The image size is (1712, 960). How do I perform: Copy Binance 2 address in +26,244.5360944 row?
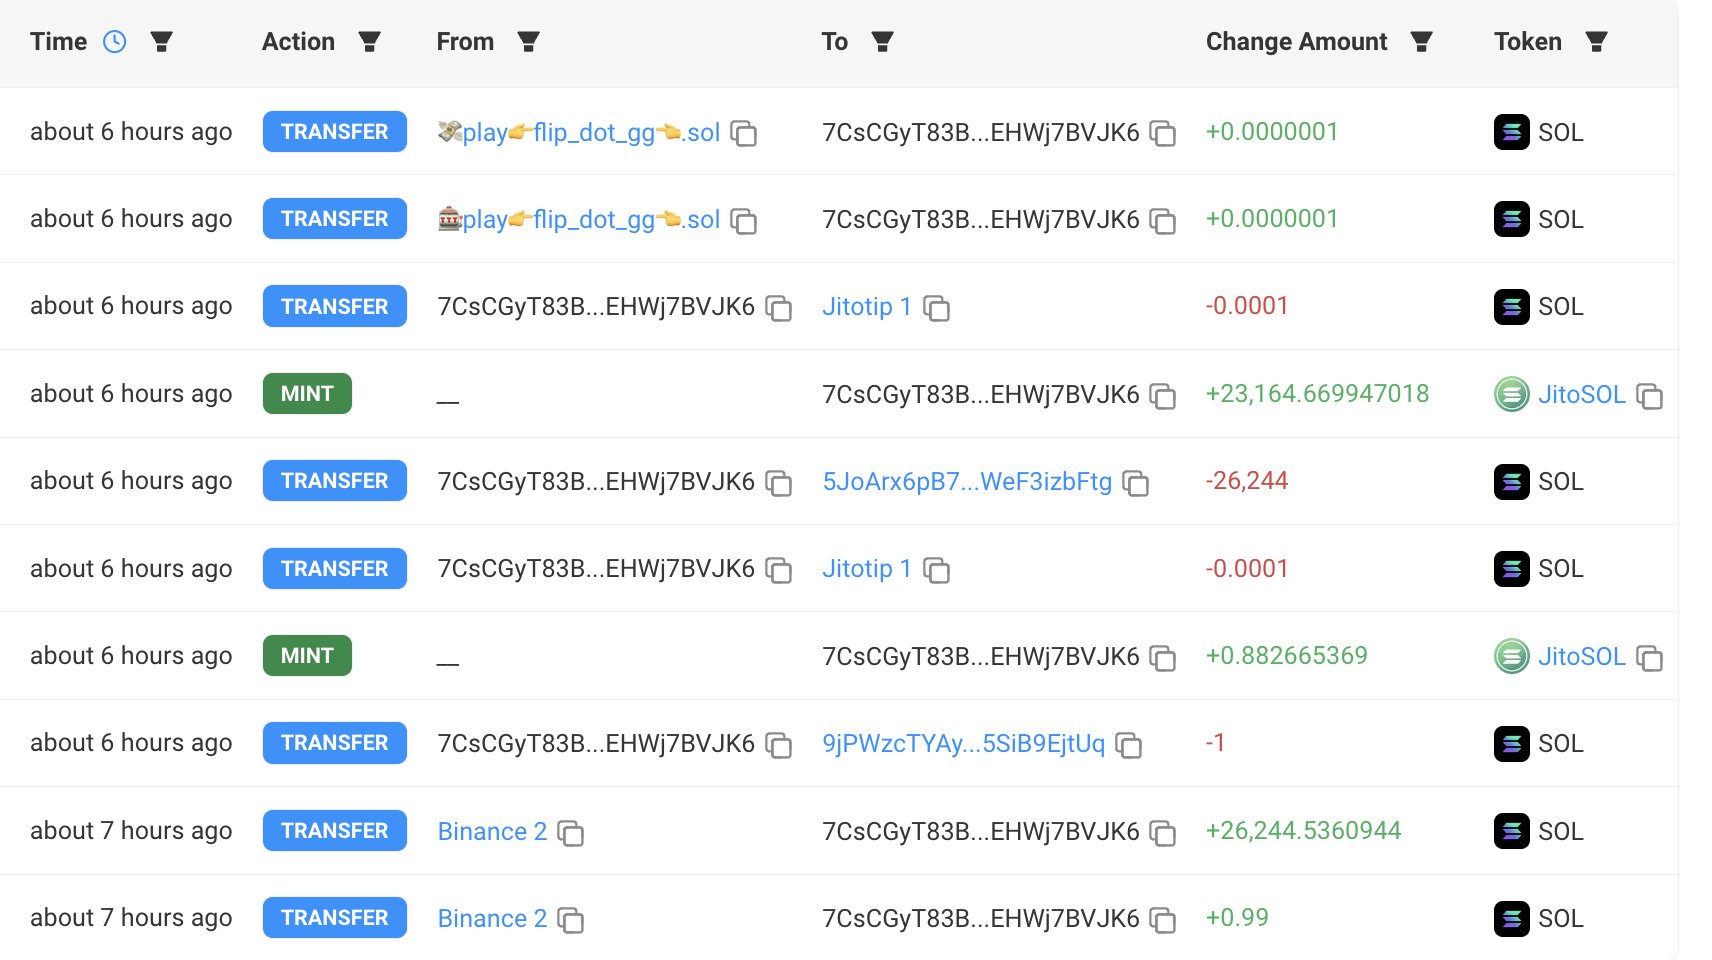[570, 833]
